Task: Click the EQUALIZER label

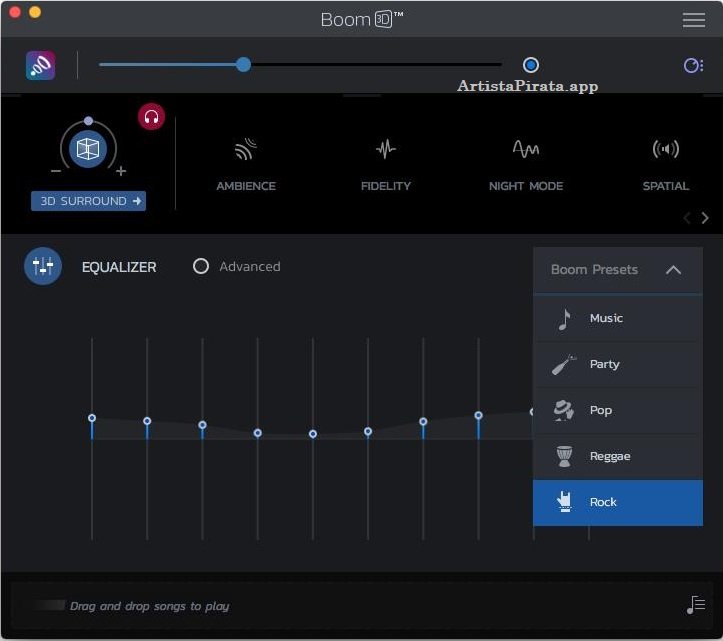Action: [x=119, y=267]
